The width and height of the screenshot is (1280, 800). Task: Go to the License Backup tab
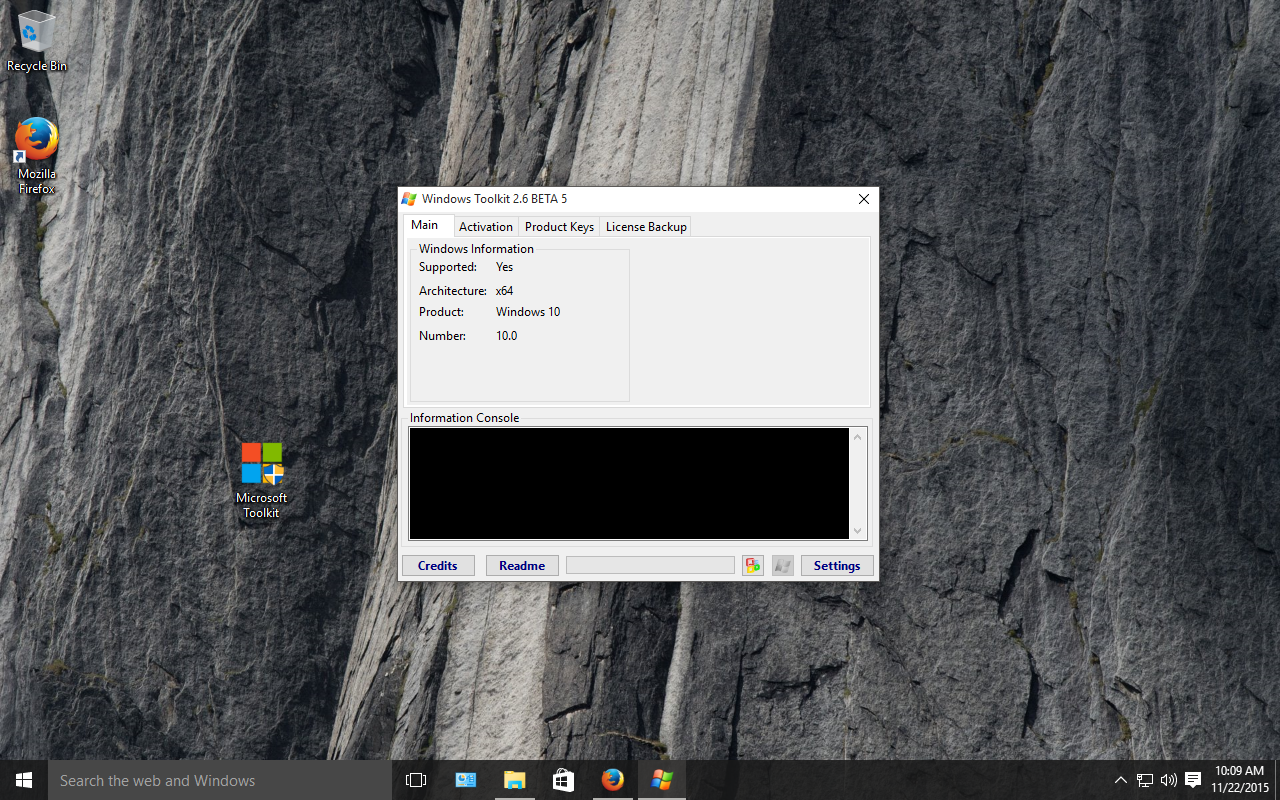point(646,227)
